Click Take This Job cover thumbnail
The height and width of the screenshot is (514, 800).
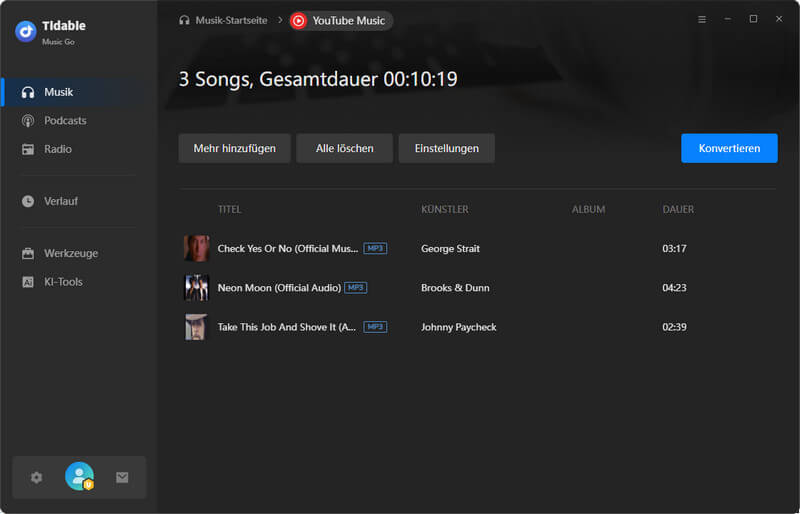pyautogui.click(x=196, y=327)
